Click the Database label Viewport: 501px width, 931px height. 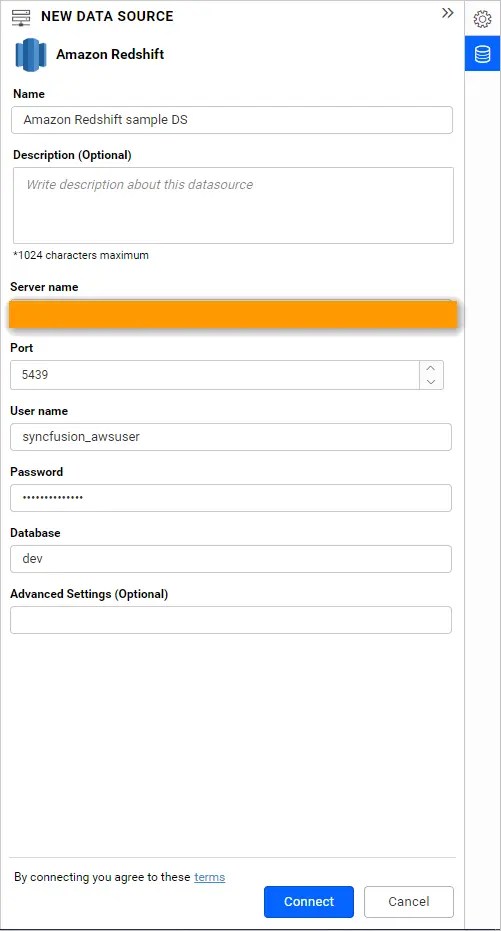point(35,533)
